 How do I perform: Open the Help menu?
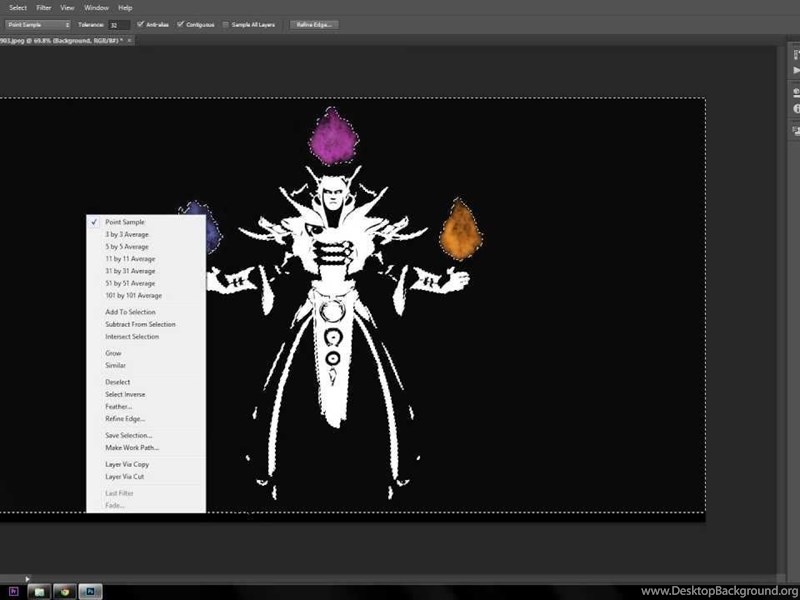[125, 8]
